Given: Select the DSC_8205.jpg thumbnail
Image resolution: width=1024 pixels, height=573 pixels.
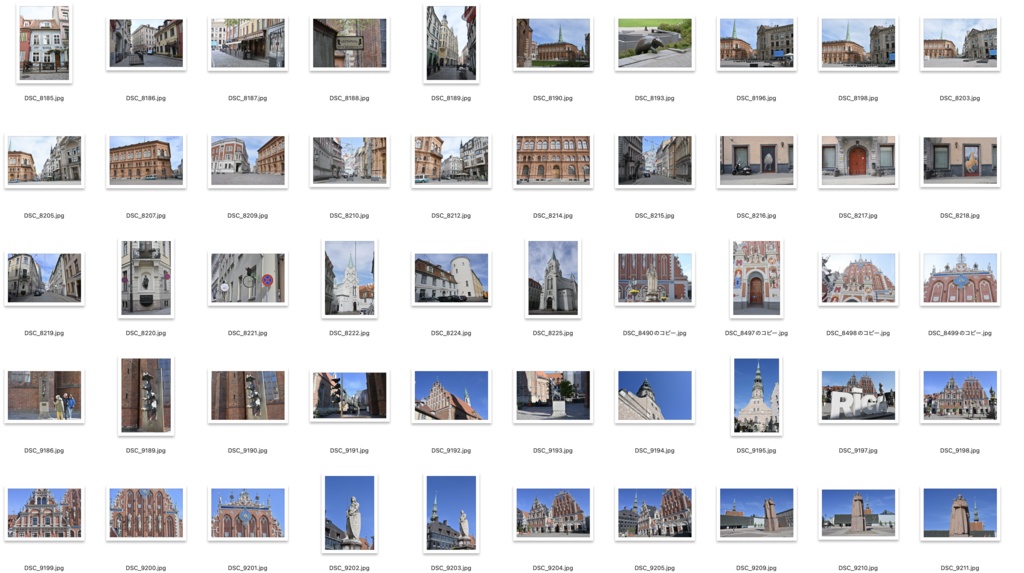Looking at the screenshot, I should coord(44,160).
